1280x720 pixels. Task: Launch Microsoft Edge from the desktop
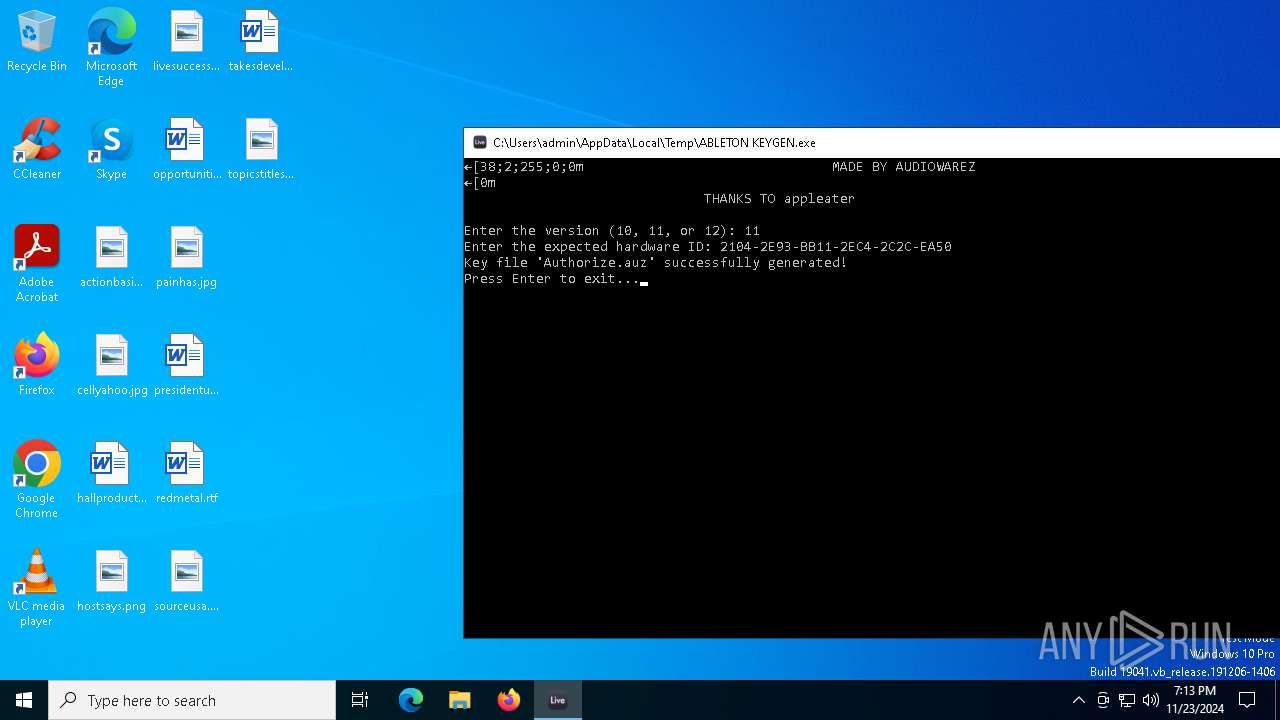tap(111, 48)
